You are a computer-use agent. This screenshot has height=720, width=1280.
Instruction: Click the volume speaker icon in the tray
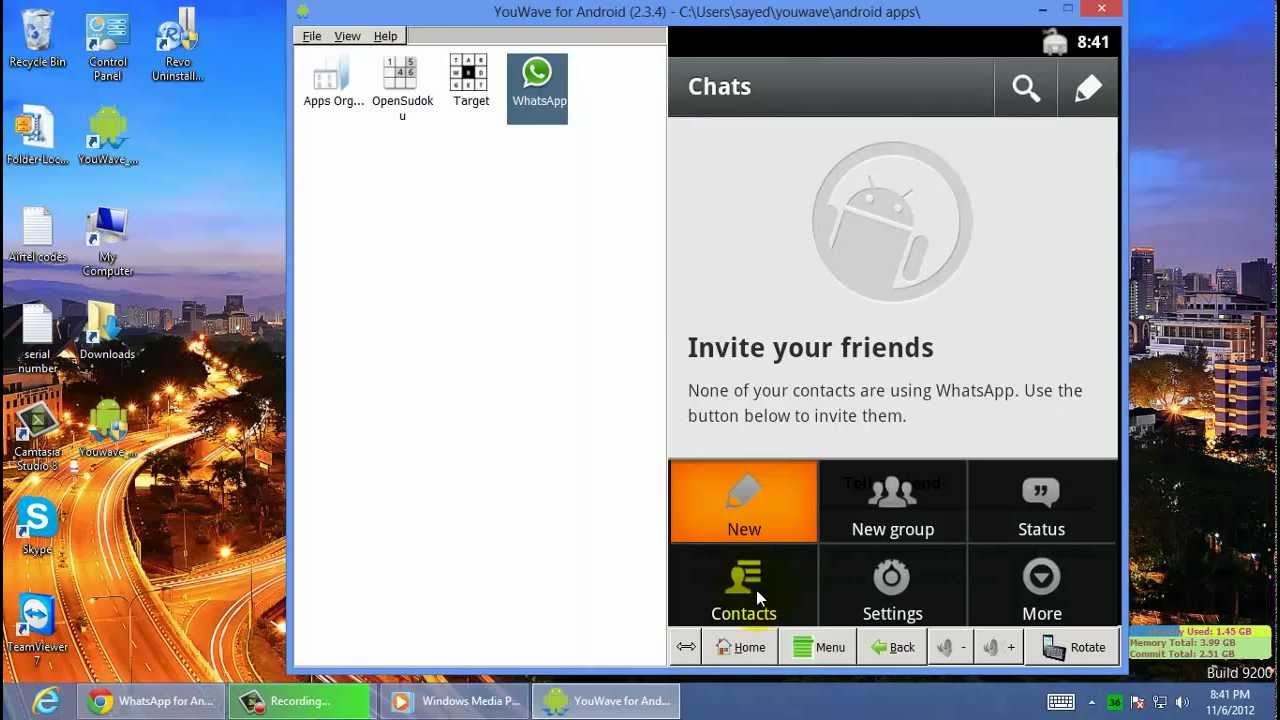1182,702
